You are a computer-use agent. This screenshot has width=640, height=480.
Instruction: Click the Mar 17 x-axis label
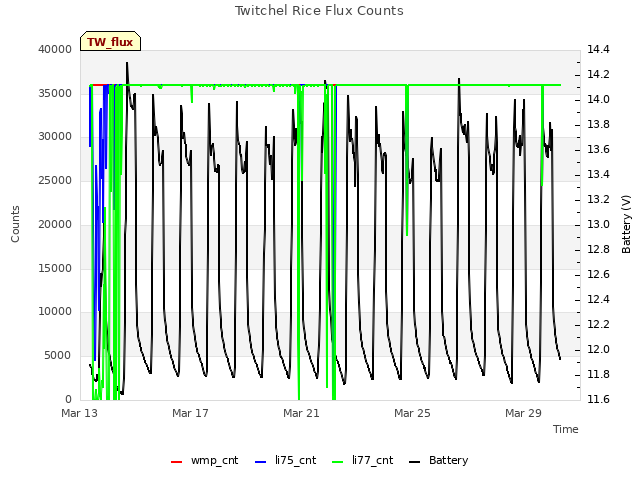pos(190,413)
